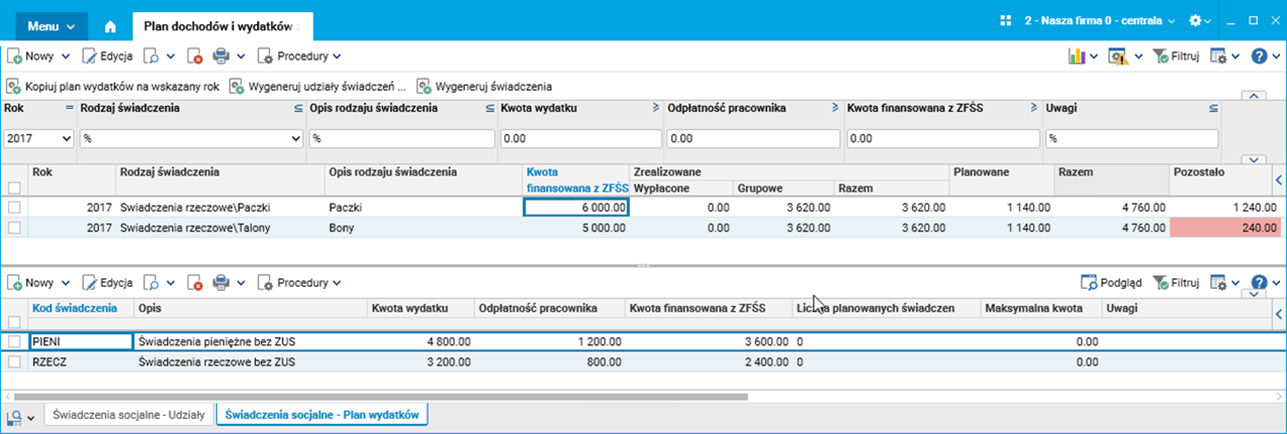Image resolution: width=1287 pixels, height=434 pixels.
Task: Click the upper grid side panel arrow
Action: click(x=1278, y=179)
